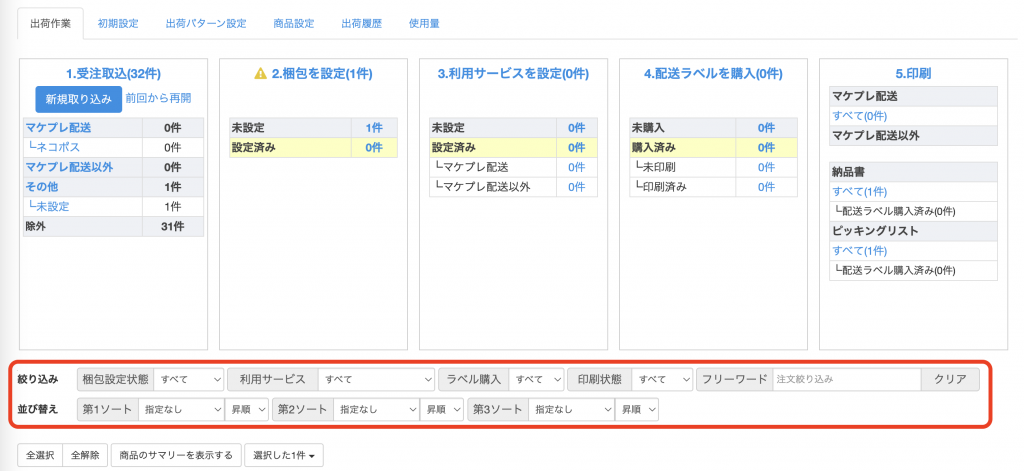Click 0件 count for └印刷済み row

pyautogui.click(x=767, y=187)
